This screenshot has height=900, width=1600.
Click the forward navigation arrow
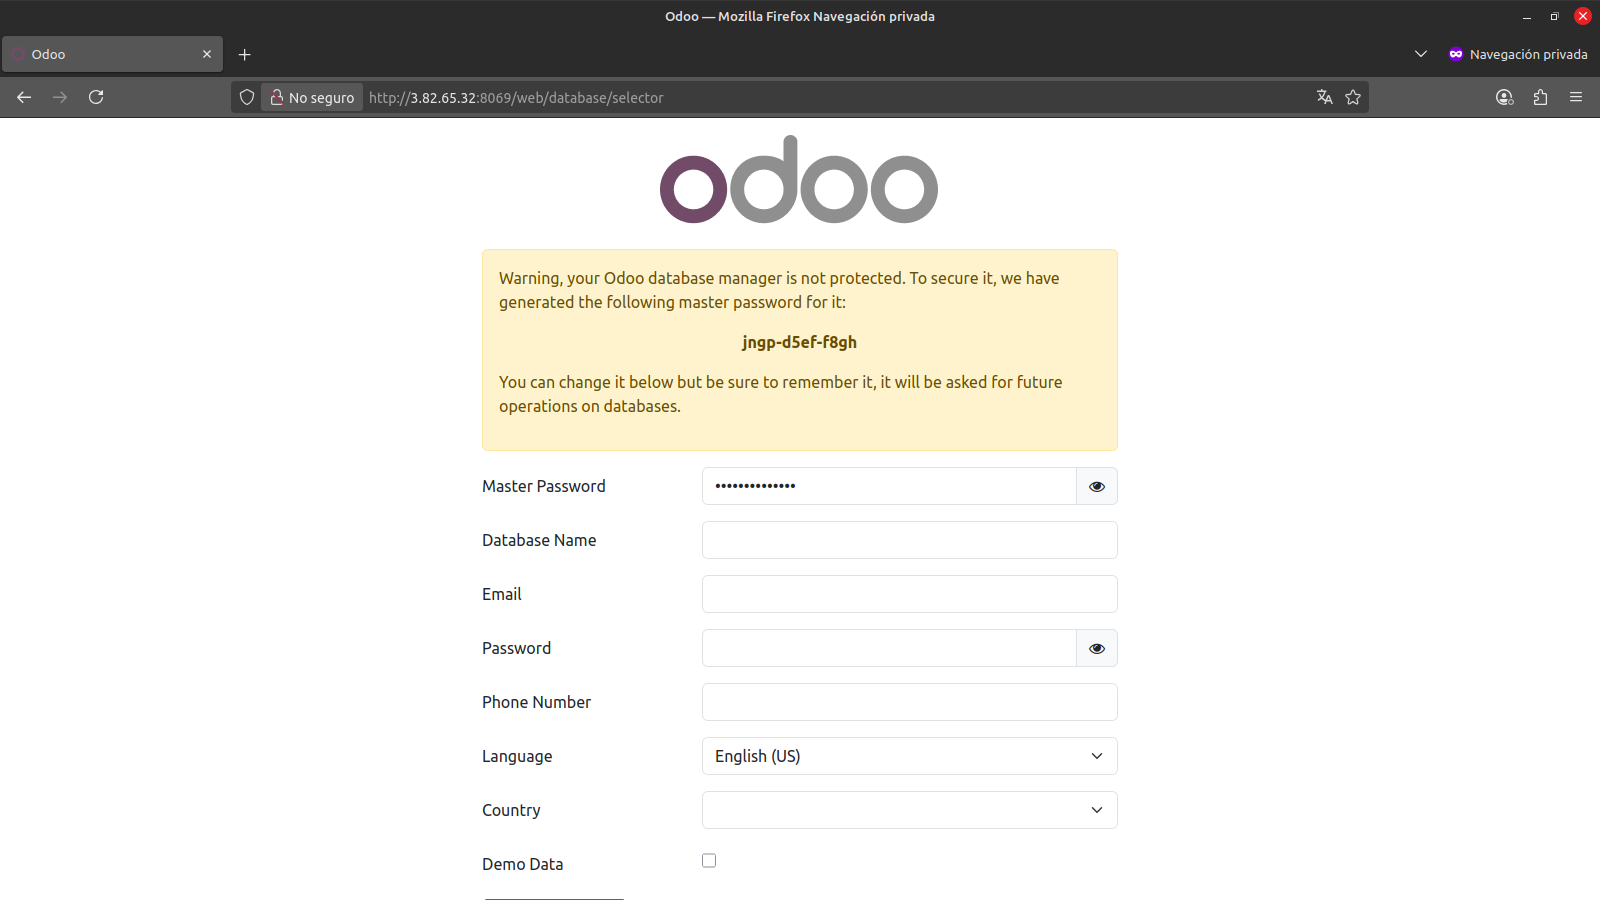pos(60,97)
